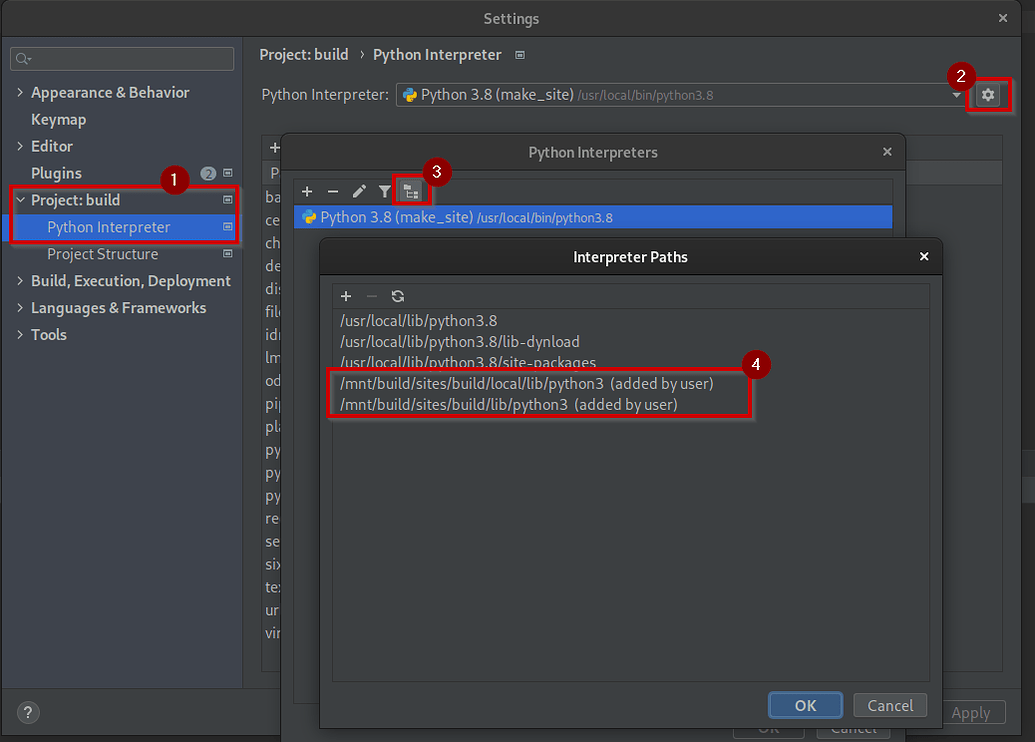Select Project Structure in the sidebar
1035x742 pixels.
click(102, 254)
